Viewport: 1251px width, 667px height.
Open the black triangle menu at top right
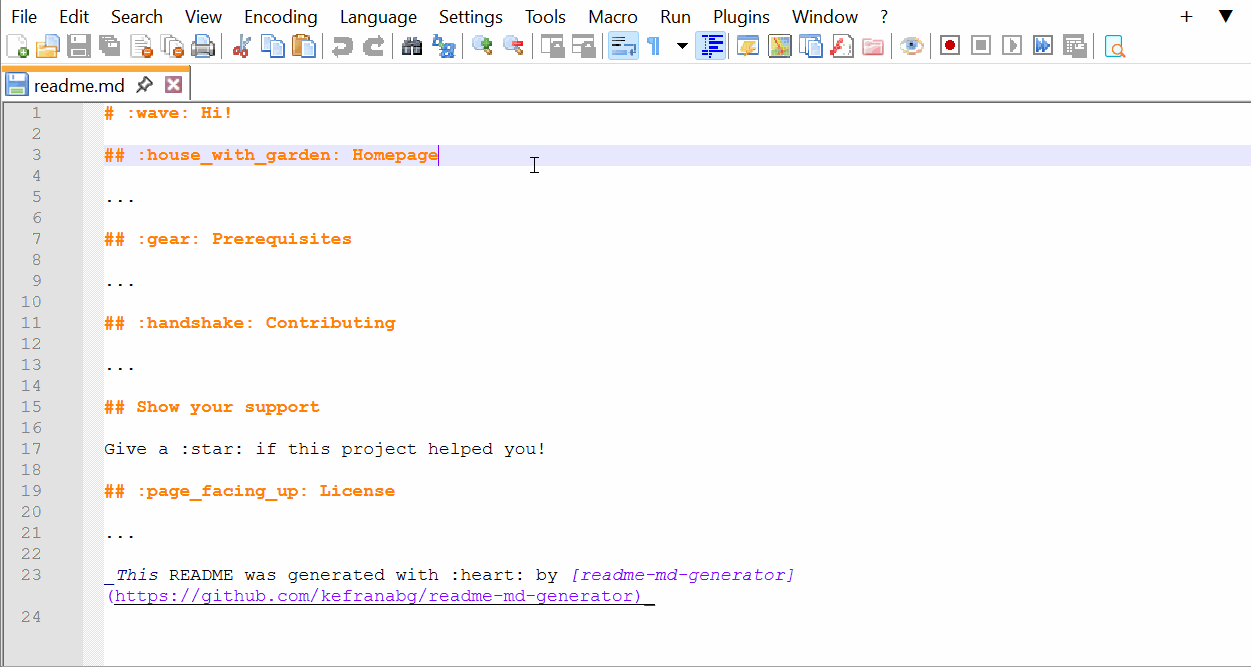[1225, 16]
